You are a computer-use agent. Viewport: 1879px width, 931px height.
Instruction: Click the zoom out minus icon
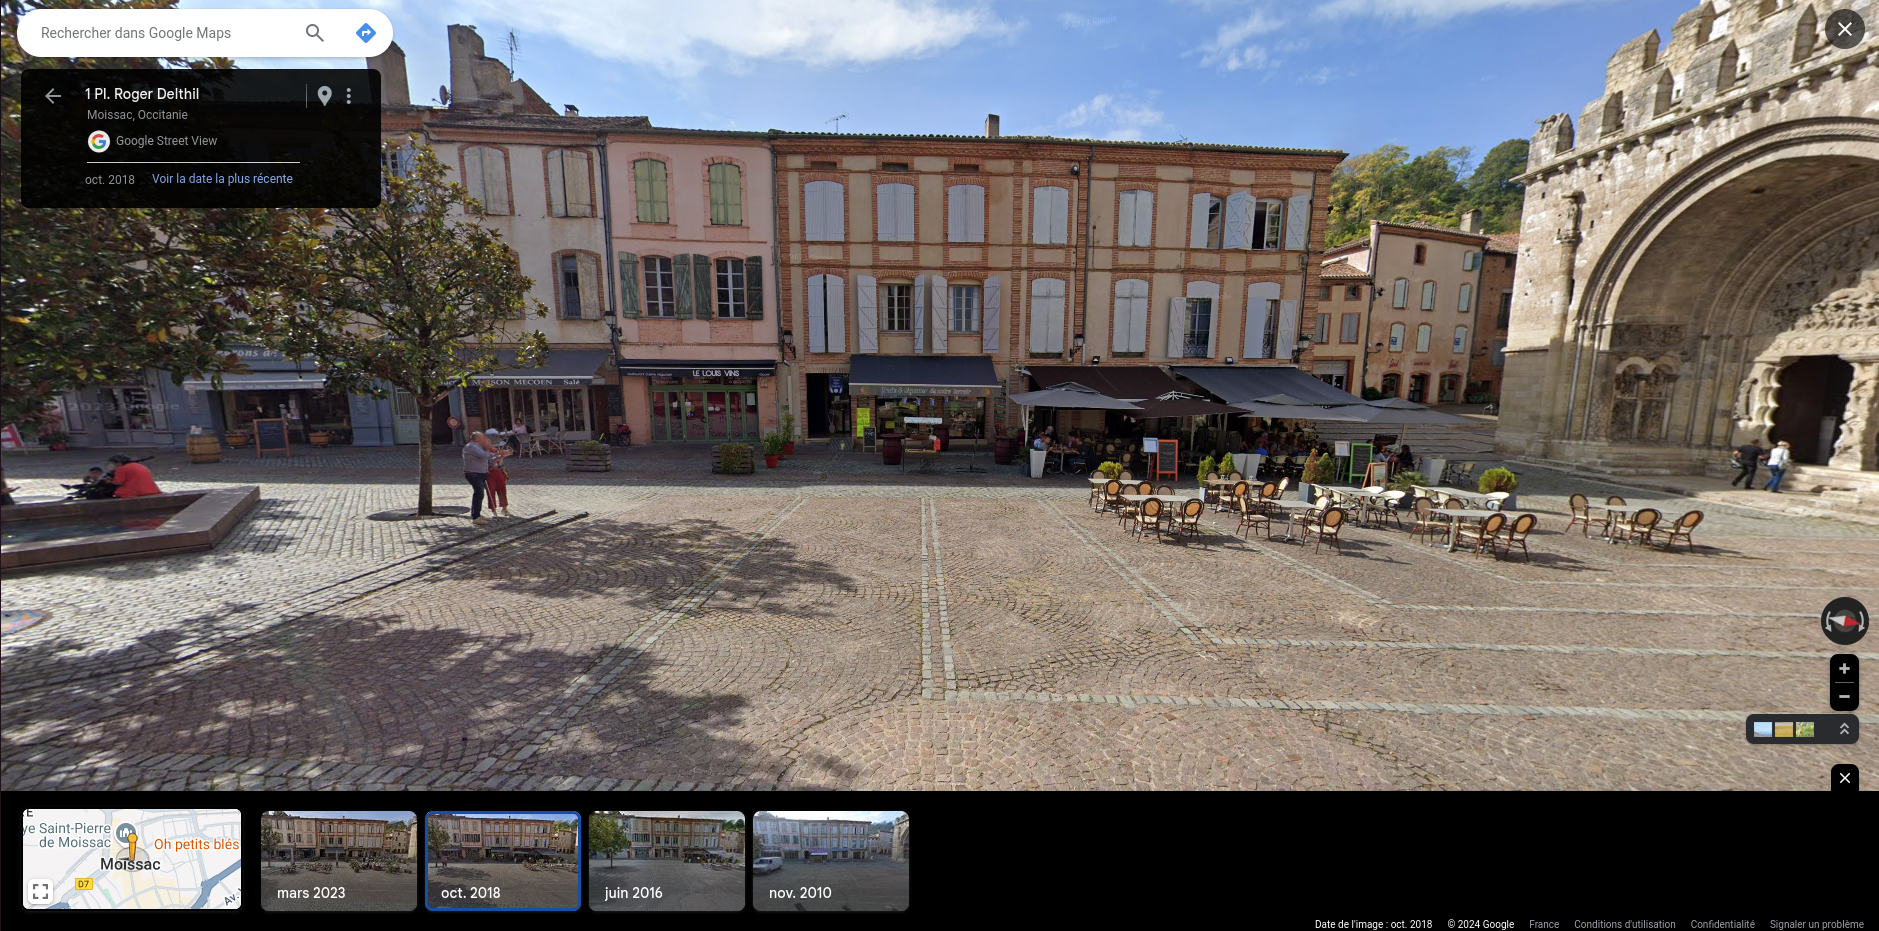[1843, 695]
